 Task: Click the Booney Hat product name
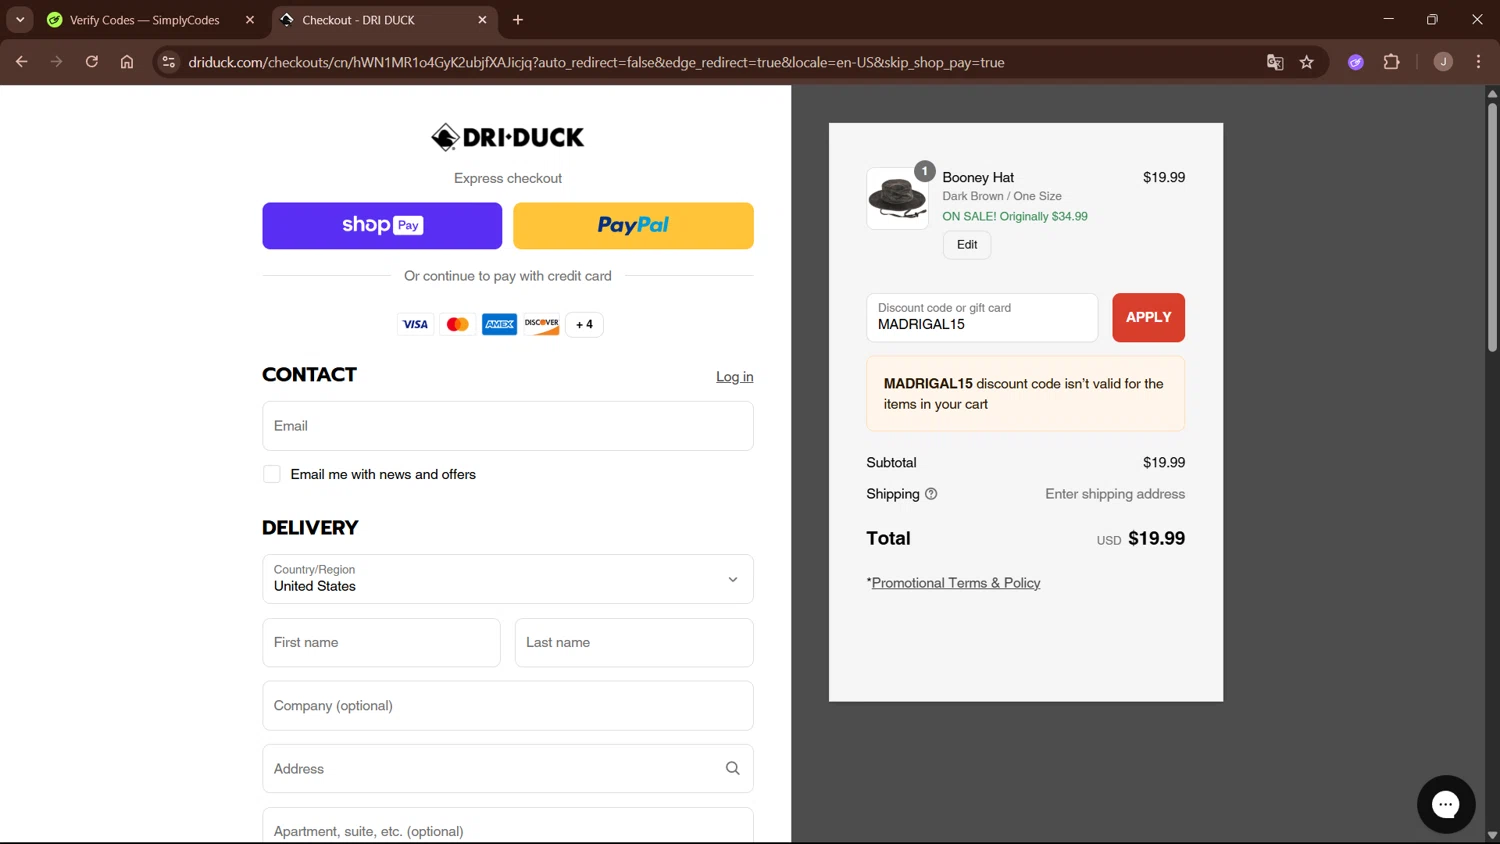[x=978, y=177]
